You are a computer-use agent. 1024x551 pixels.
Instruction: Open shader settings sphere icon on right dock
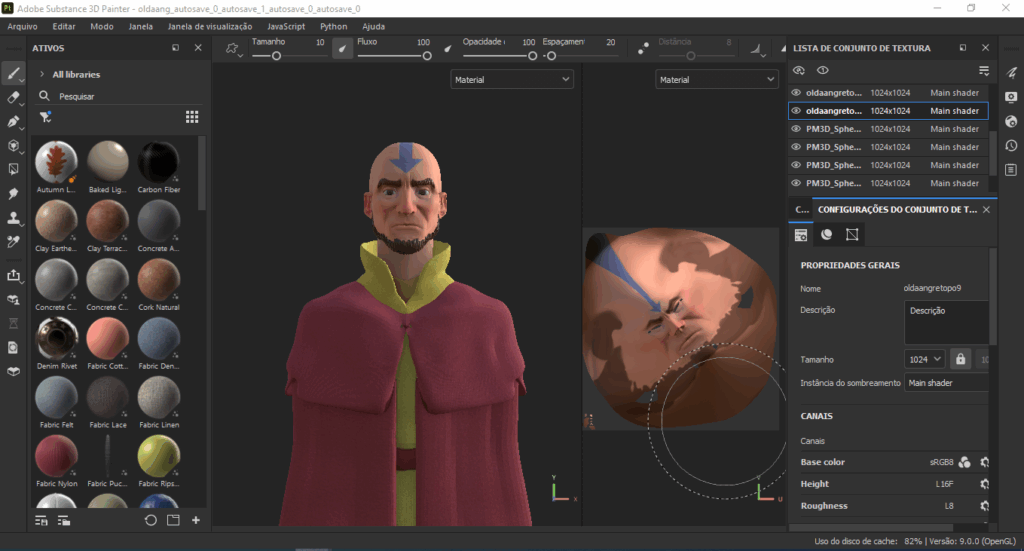(x=1011, y=121)
